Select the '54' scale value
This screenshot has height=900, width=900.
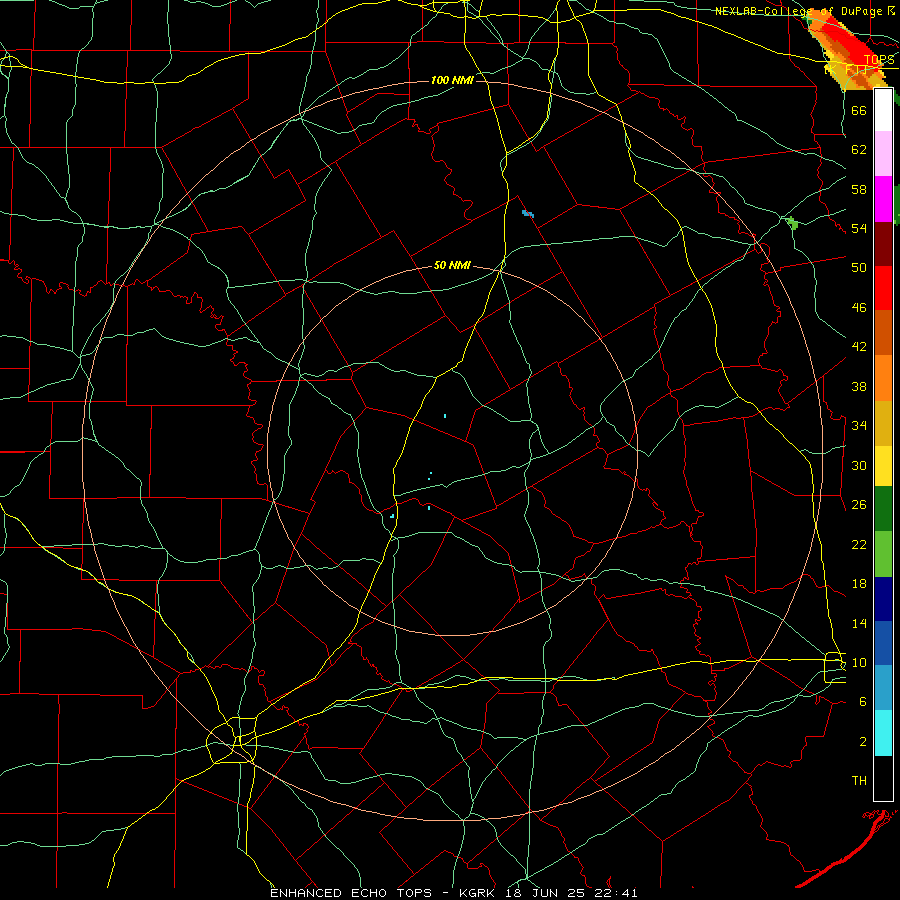pos(859,228)
